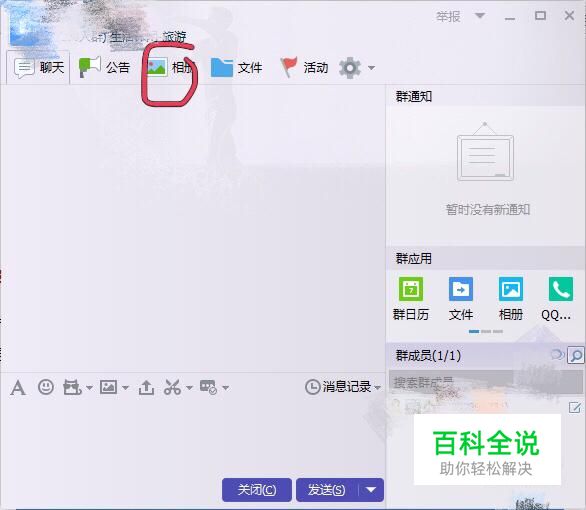Click the GIF/video animated sticker icon
Image resolution: width=586 pixels, height=510 pixels.
pos(72,387)
